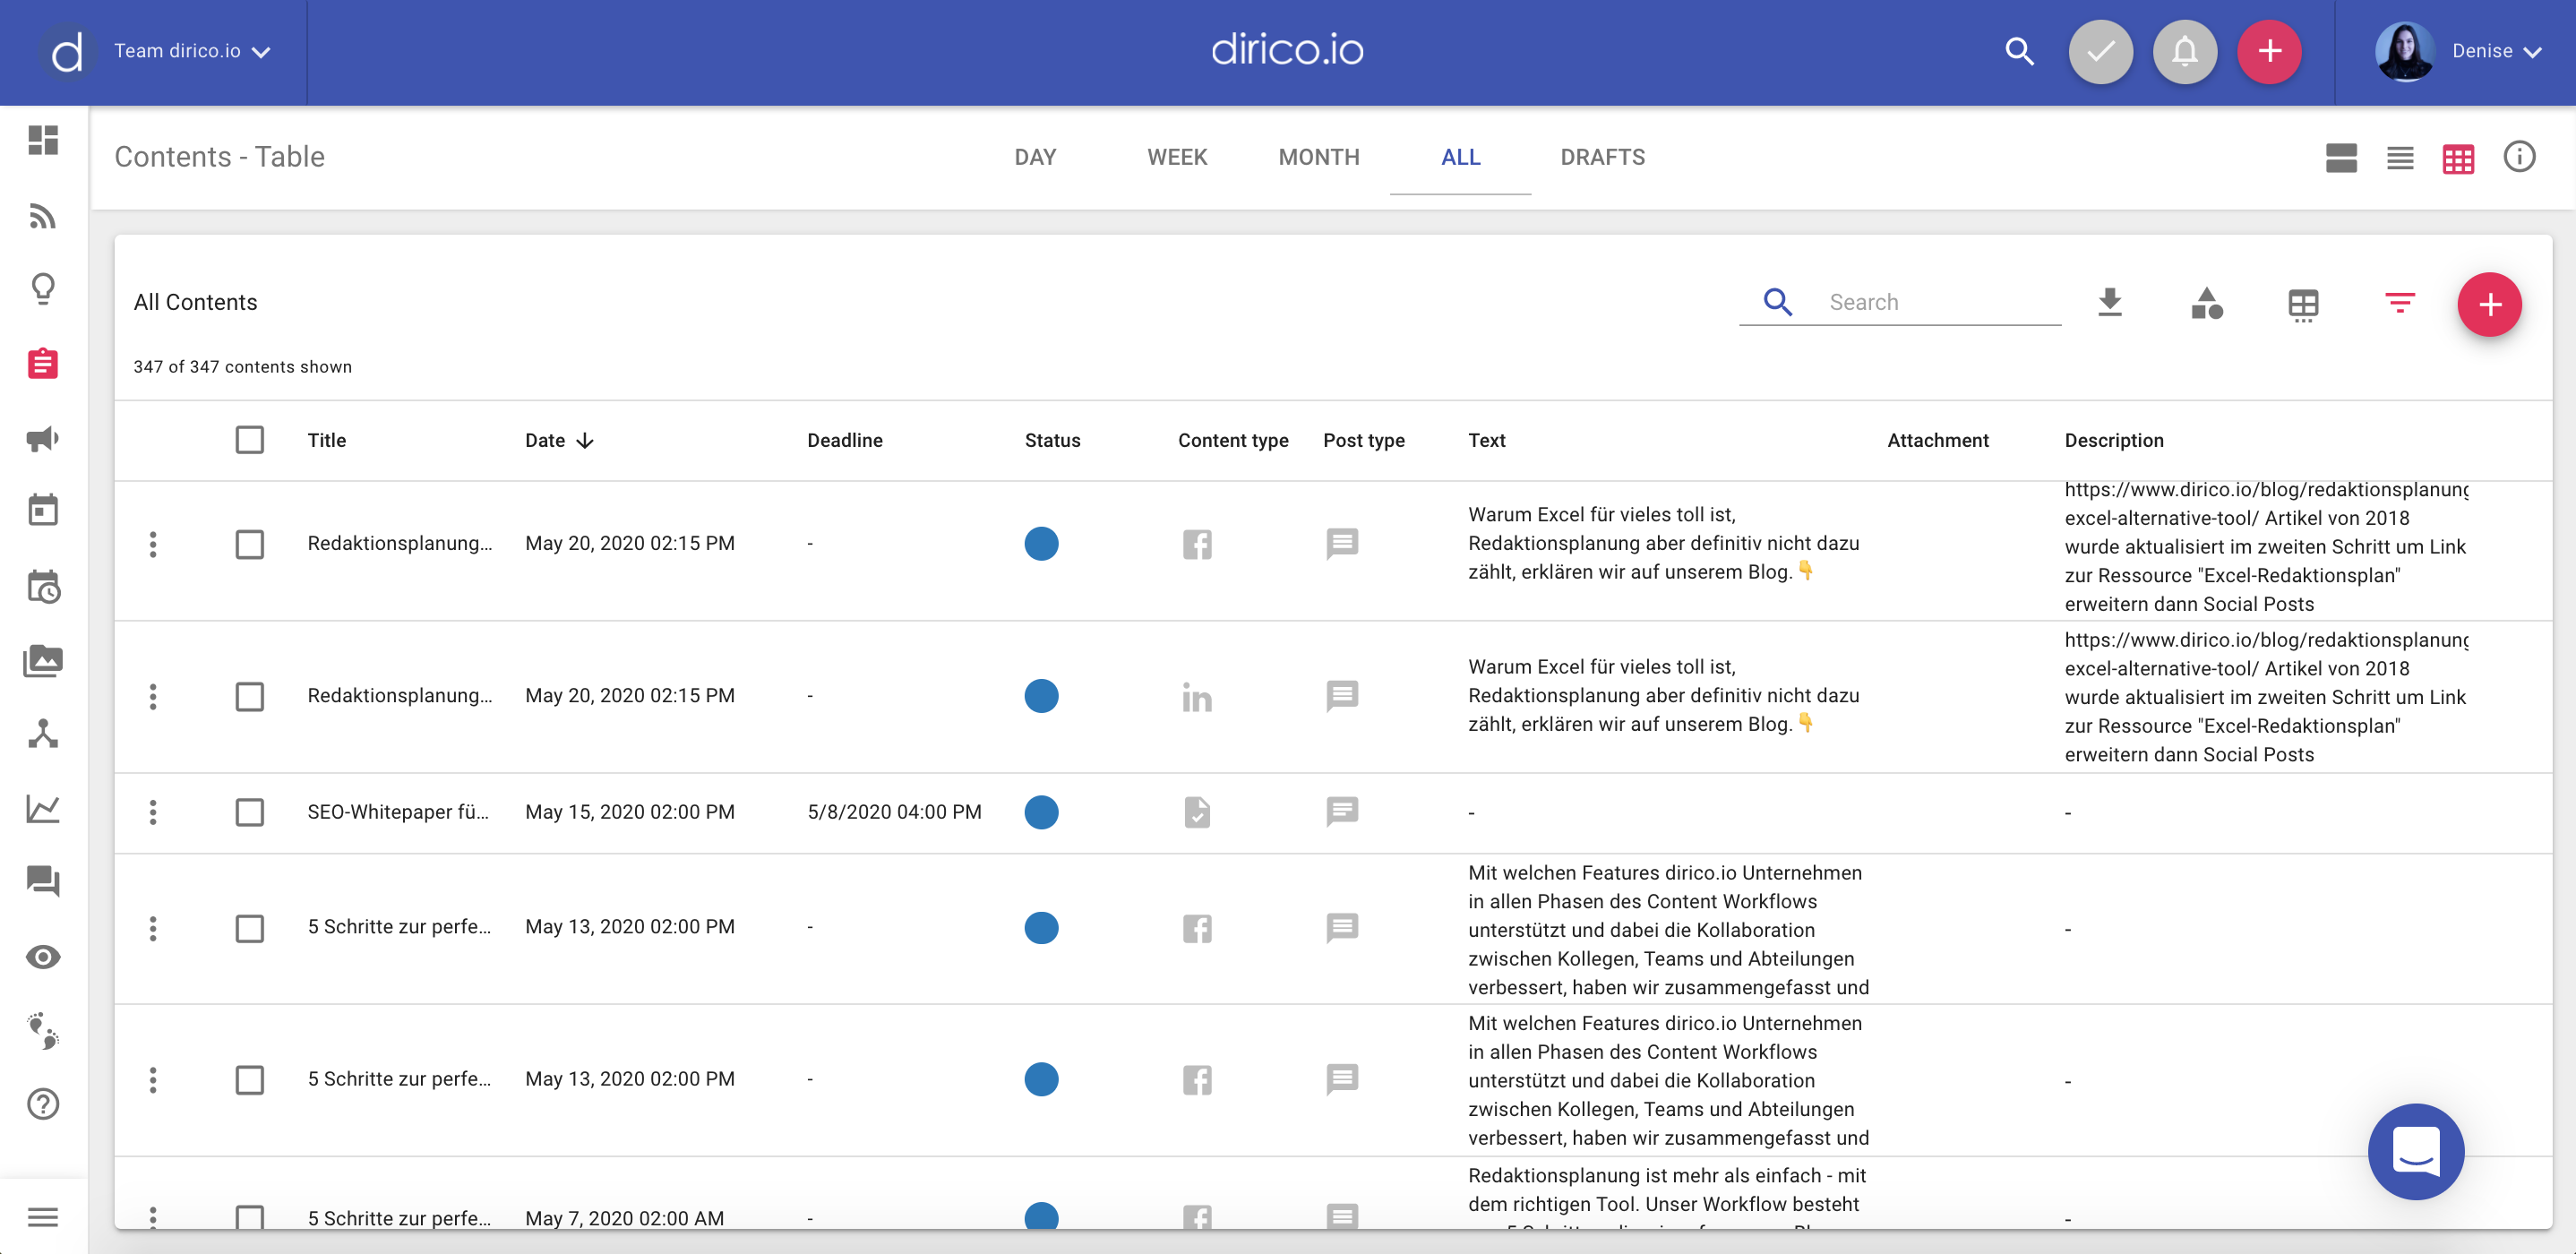Viewport: 2576px width, 1254px height.
Task: Open the info icon beside the view switchers
Action: [2520, 157]
